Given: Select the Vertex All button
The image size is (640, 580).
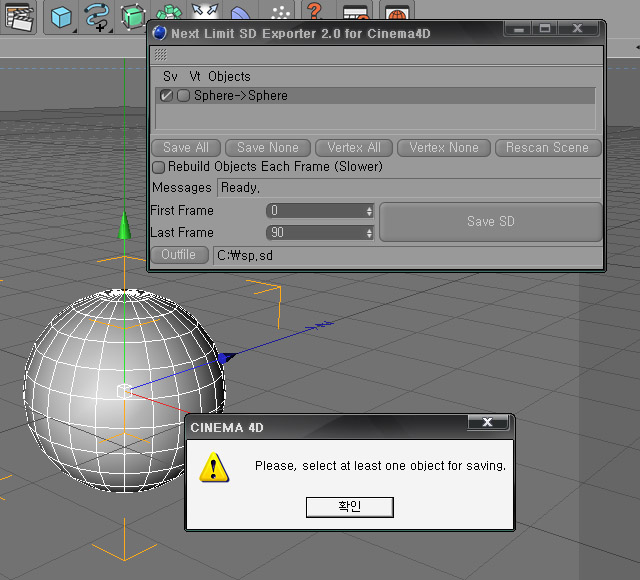Looking at the screenshot, I should click(x=354, y=148).
